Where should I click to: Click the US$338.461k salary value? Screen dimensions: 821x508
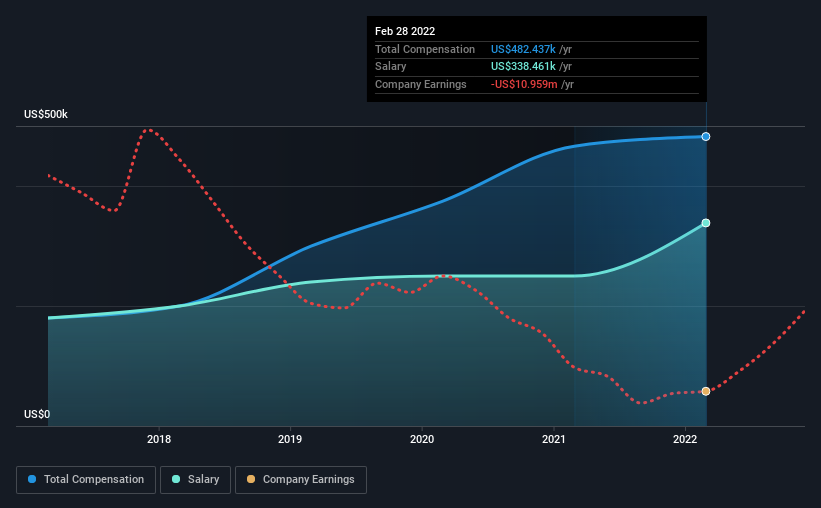523,67
